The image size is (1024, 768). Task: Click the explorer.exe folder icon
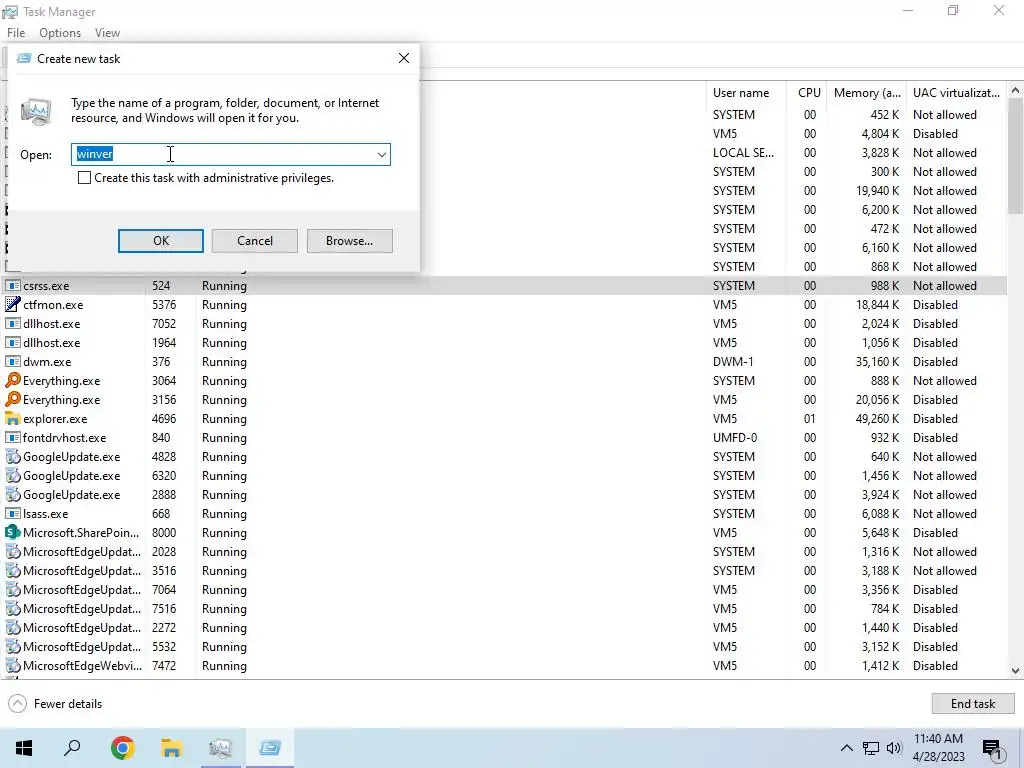click(x=12, y=419)
